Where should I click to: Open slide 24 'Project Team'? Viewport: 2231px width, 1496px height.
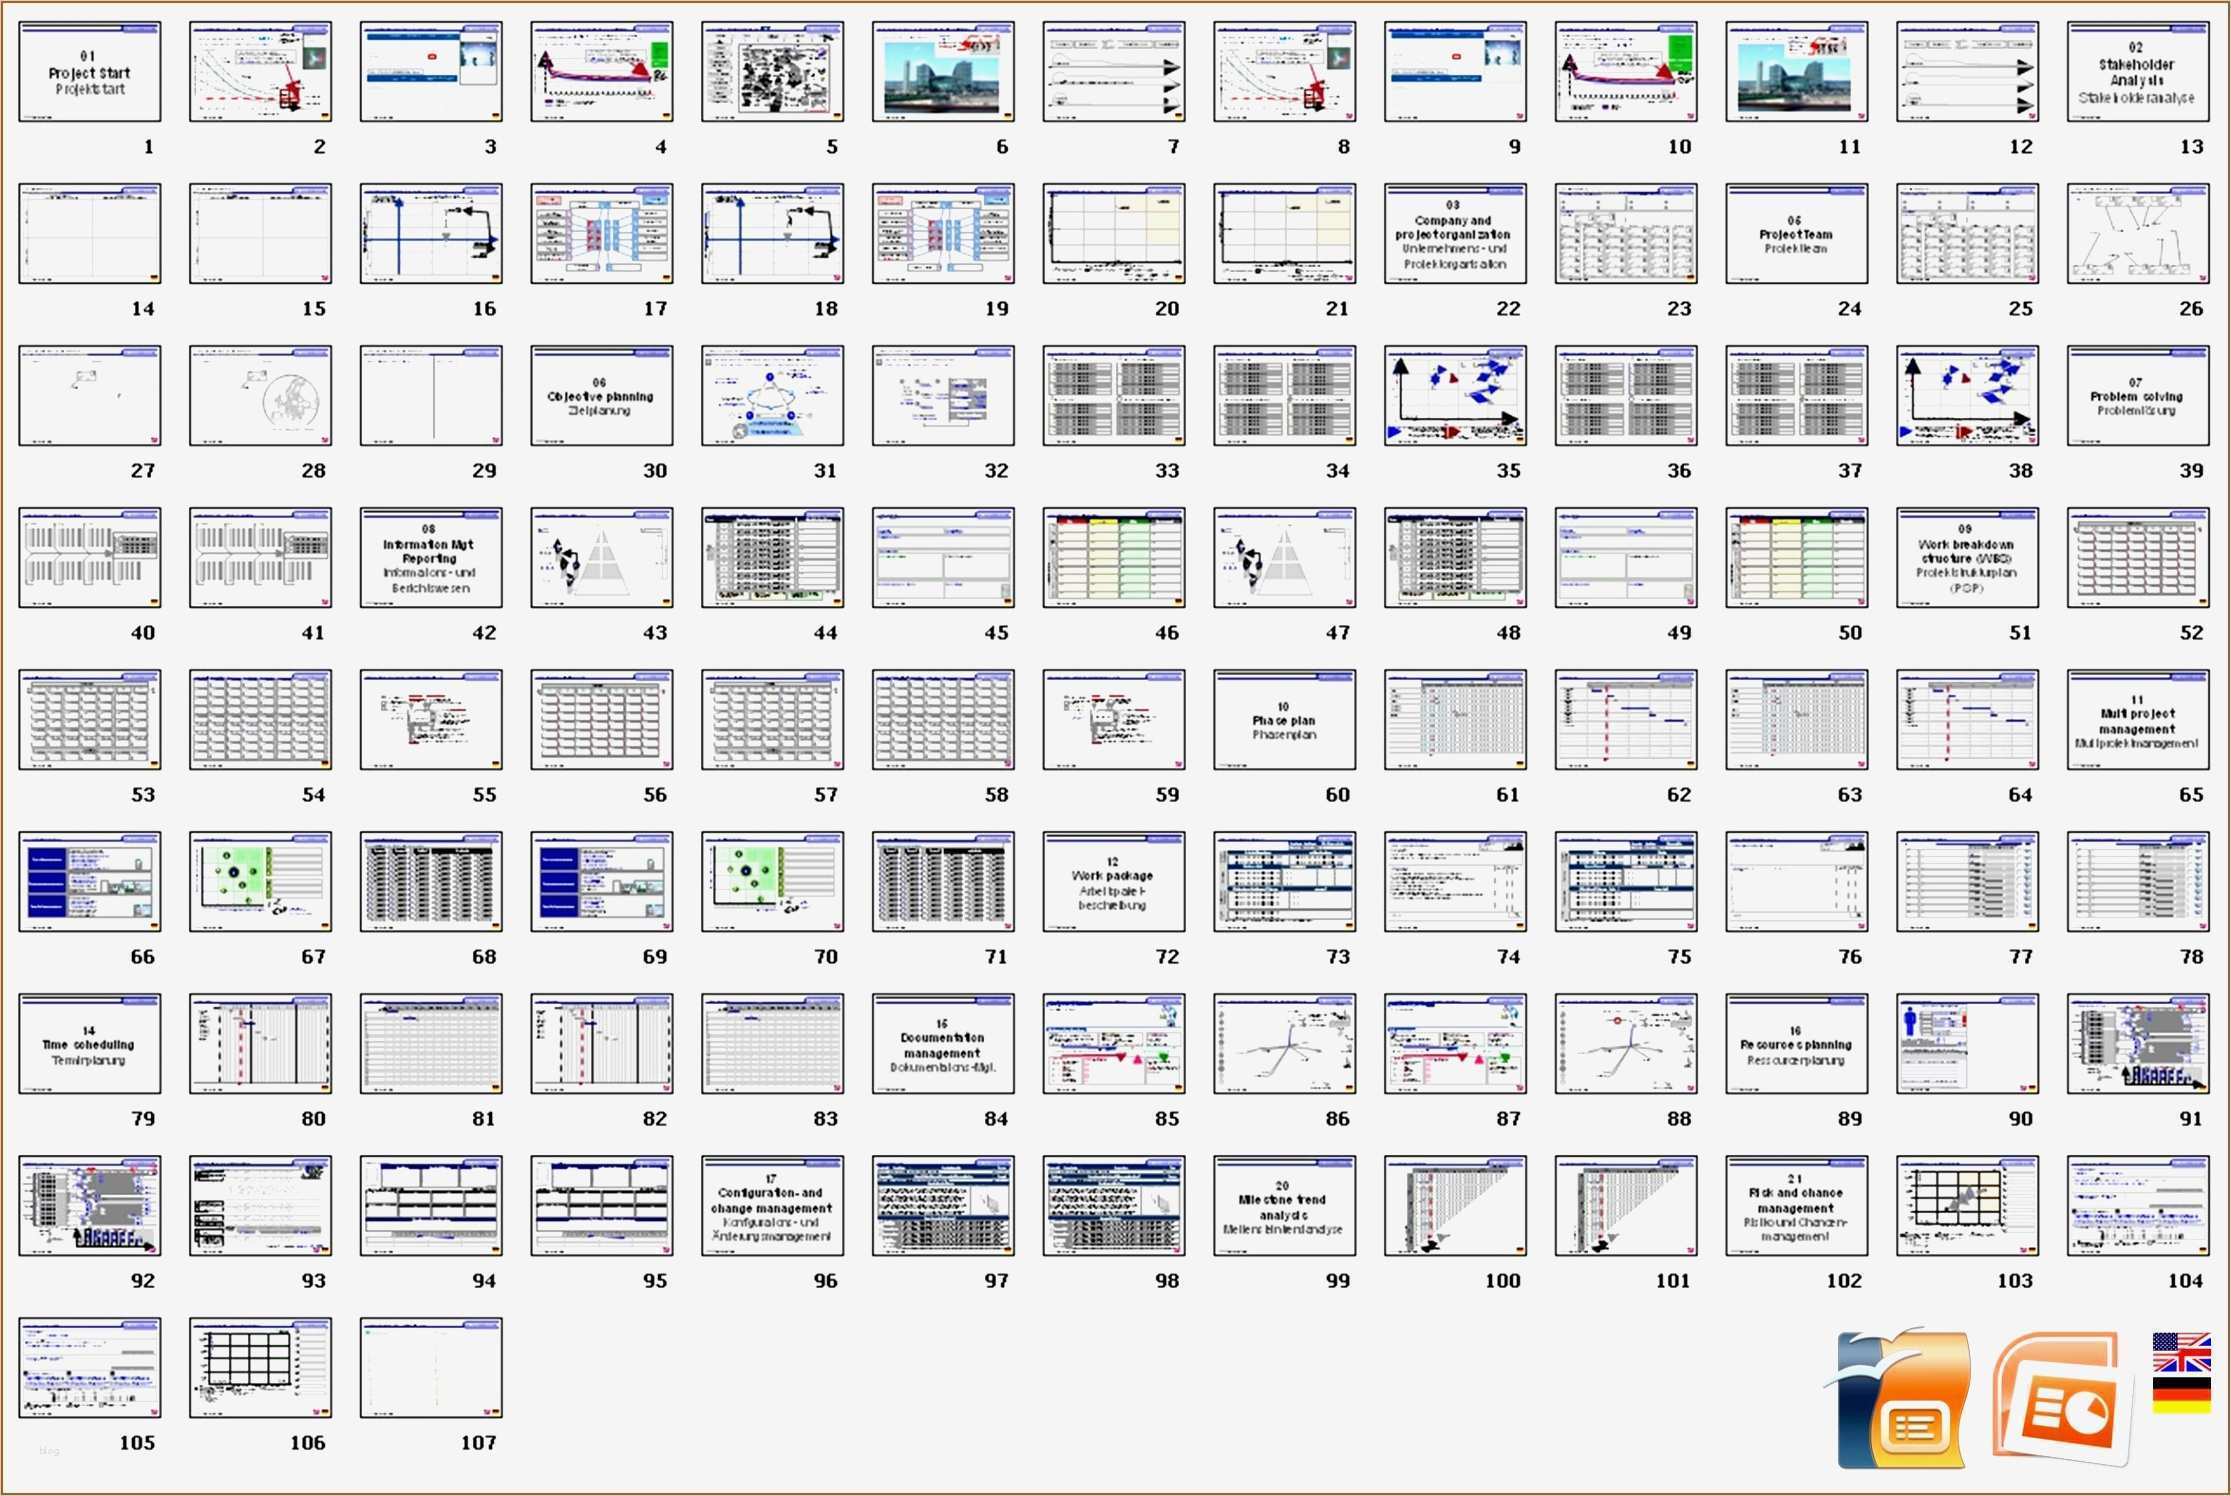(1796, 233)
